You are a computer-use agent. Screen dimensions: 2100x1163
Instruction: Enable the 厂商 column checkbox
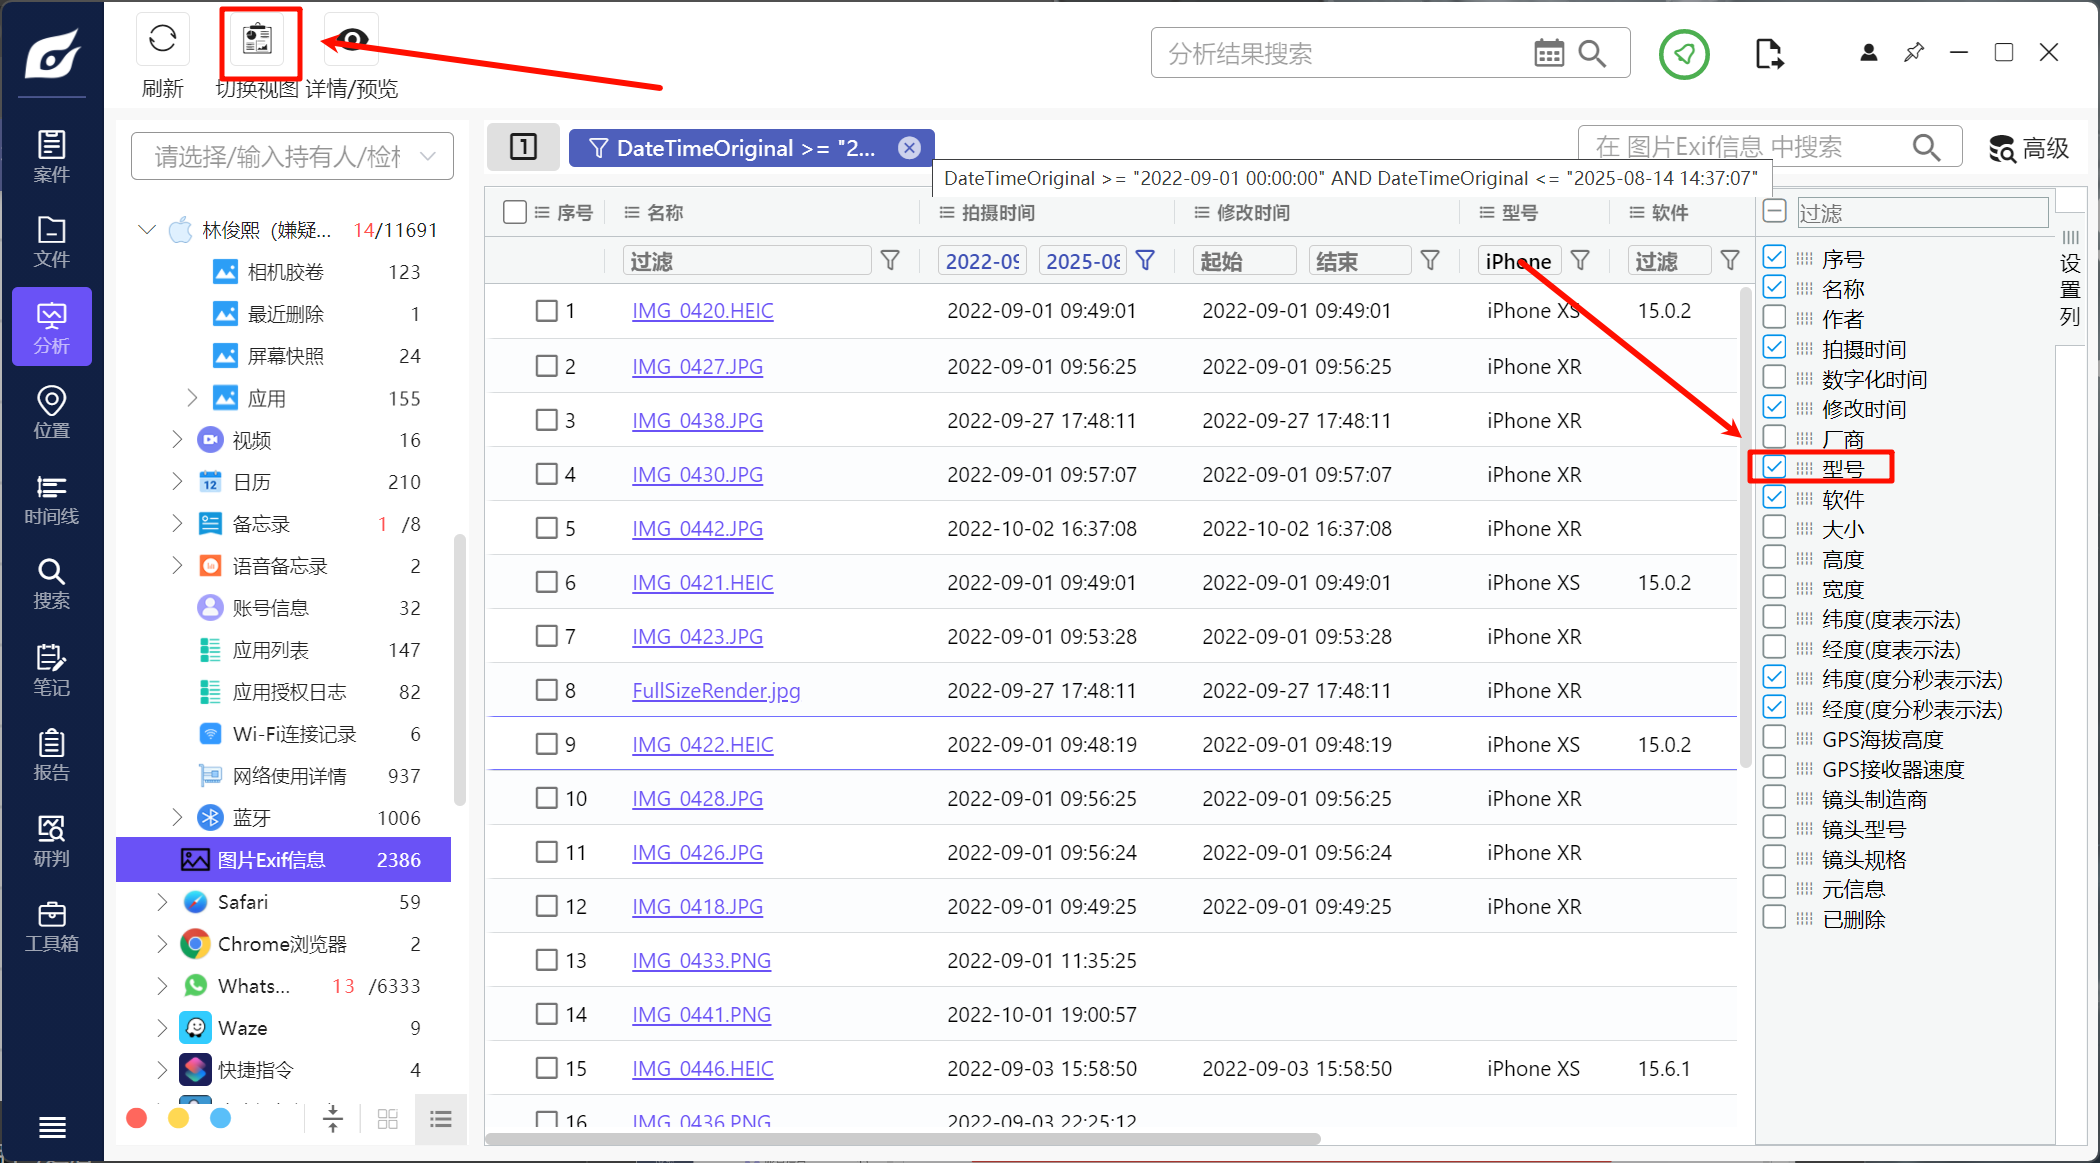(x=1774, y=438)
